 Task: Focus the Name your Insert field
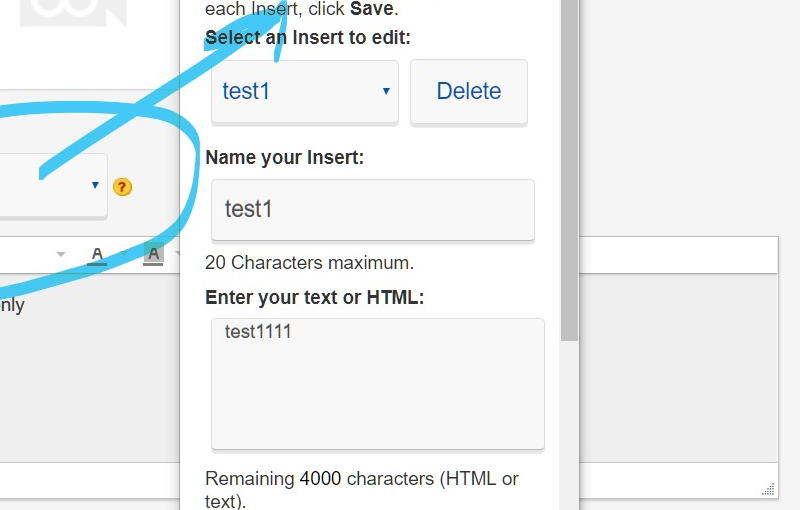tap(373, 210)
